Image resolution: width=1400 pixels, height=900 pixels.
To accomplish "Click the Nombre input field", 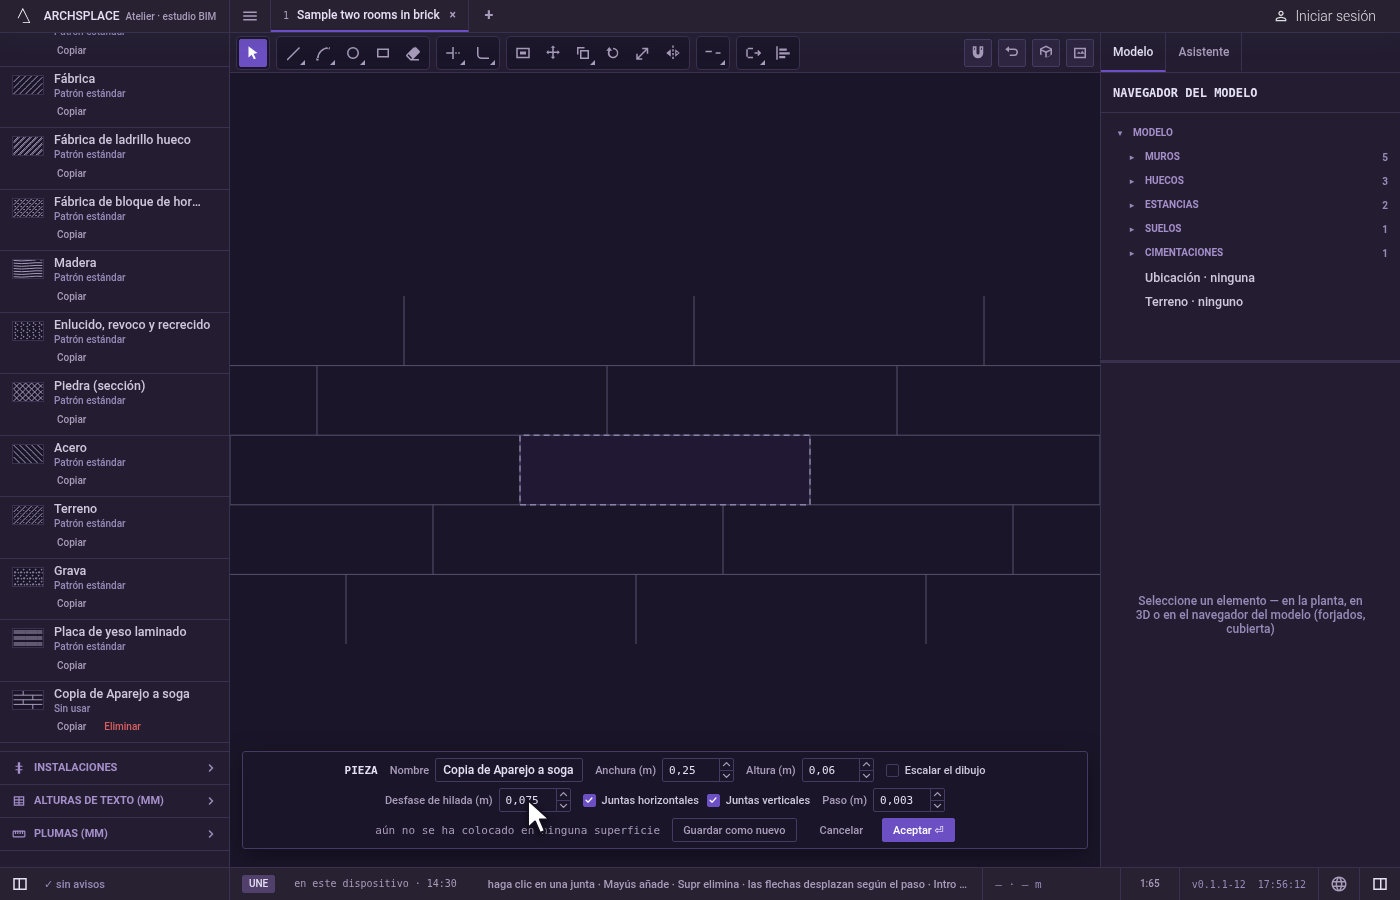I will [x=509, y=770].
